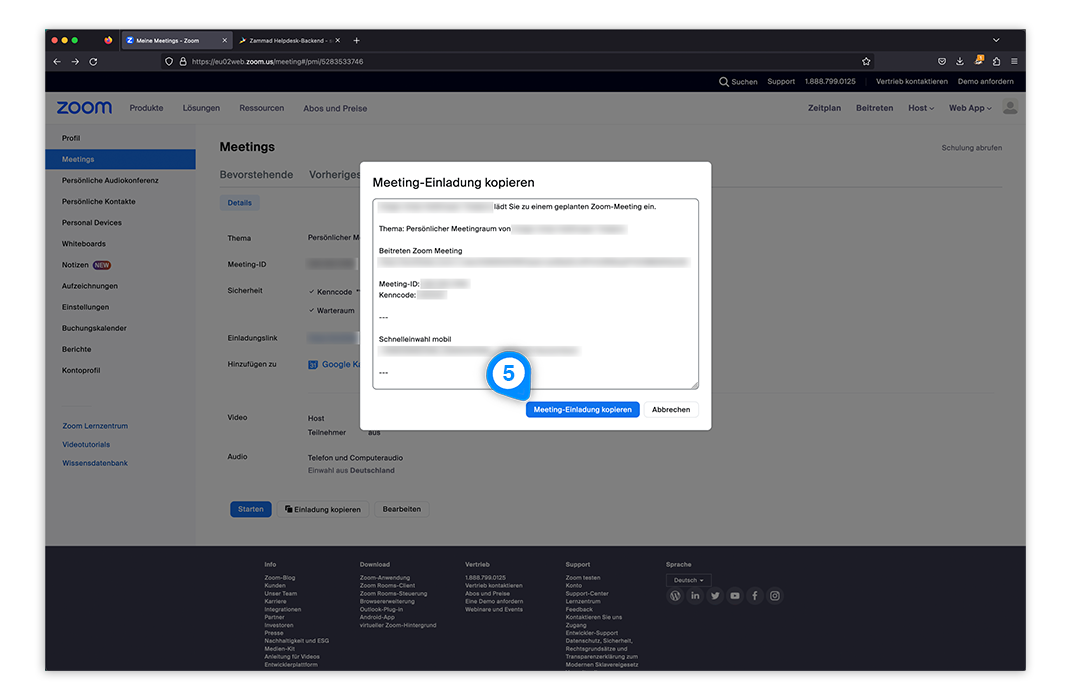The image size is (1070, 697).
Task: Open the user profile avatar
Action: point(1010,108)
